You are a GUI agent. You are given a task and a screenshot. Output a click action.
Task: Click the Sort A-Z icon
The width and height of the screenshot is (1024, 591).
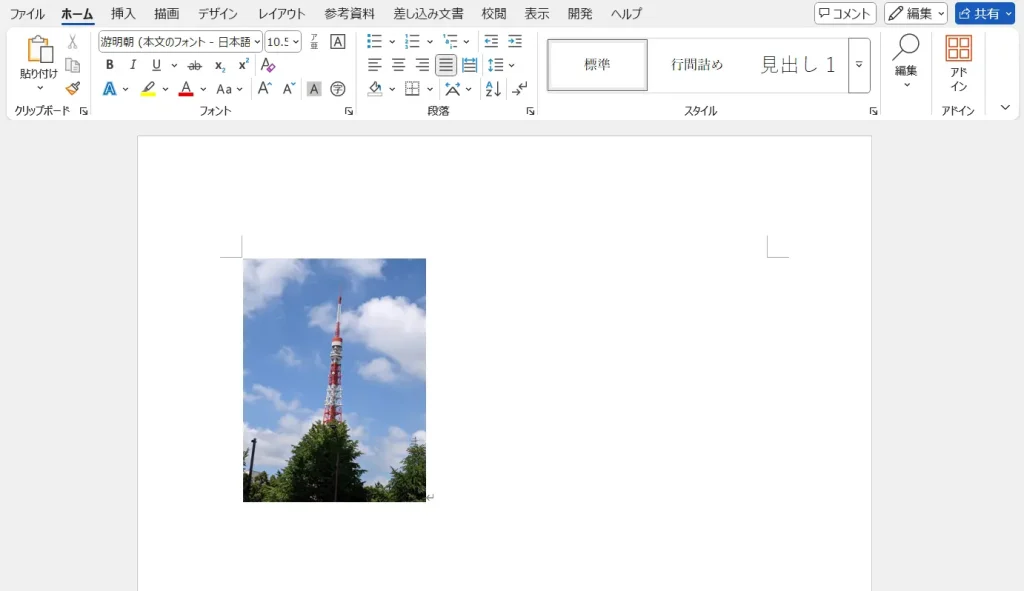click(x=493, y=89)
